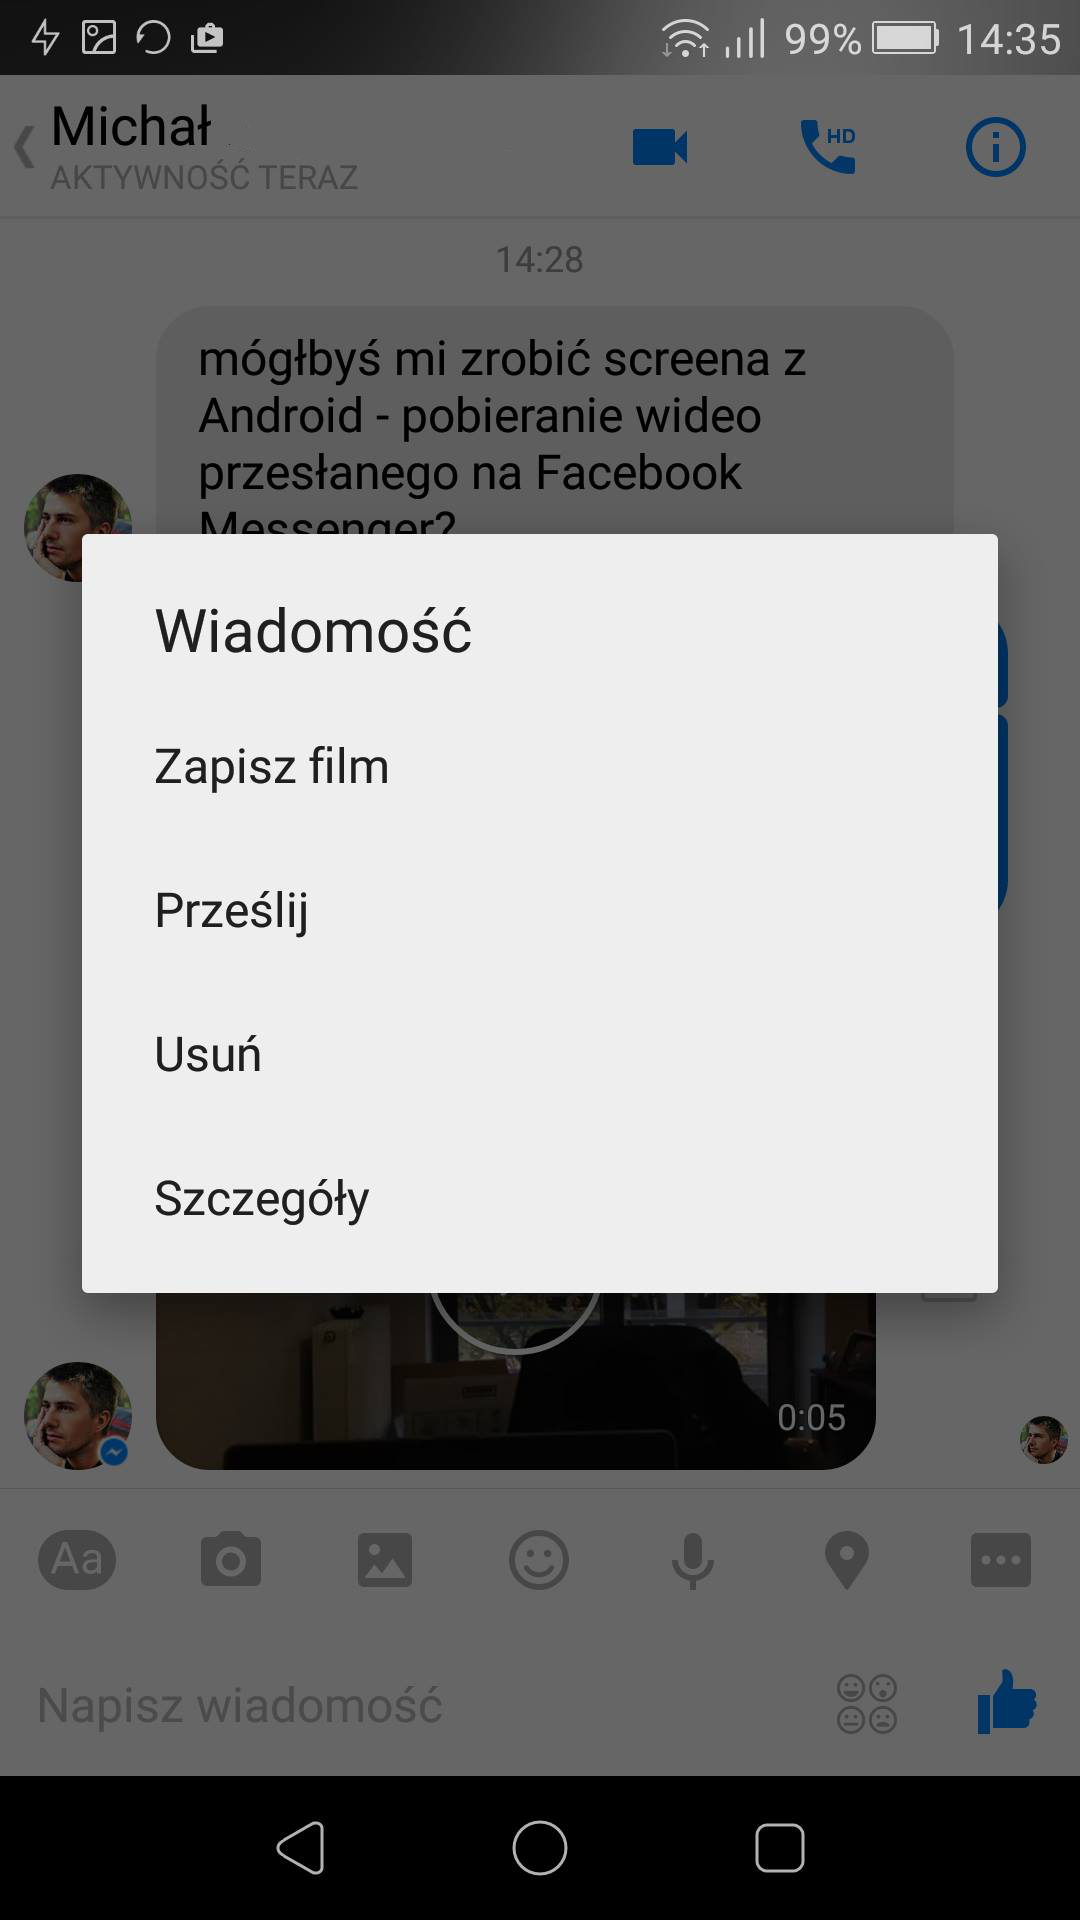Open the camera from the message bar
The image size is (1080, 1920).
pos(231,1559)
